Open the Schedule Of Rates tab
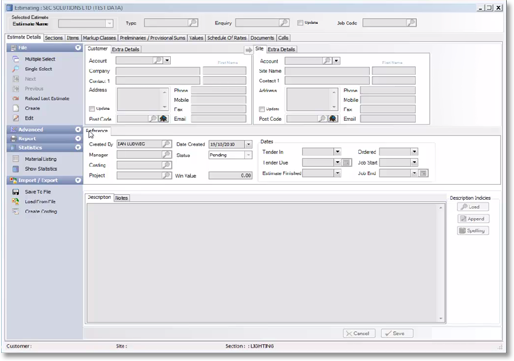The image size is (514, 361). (x=227, y=38)
